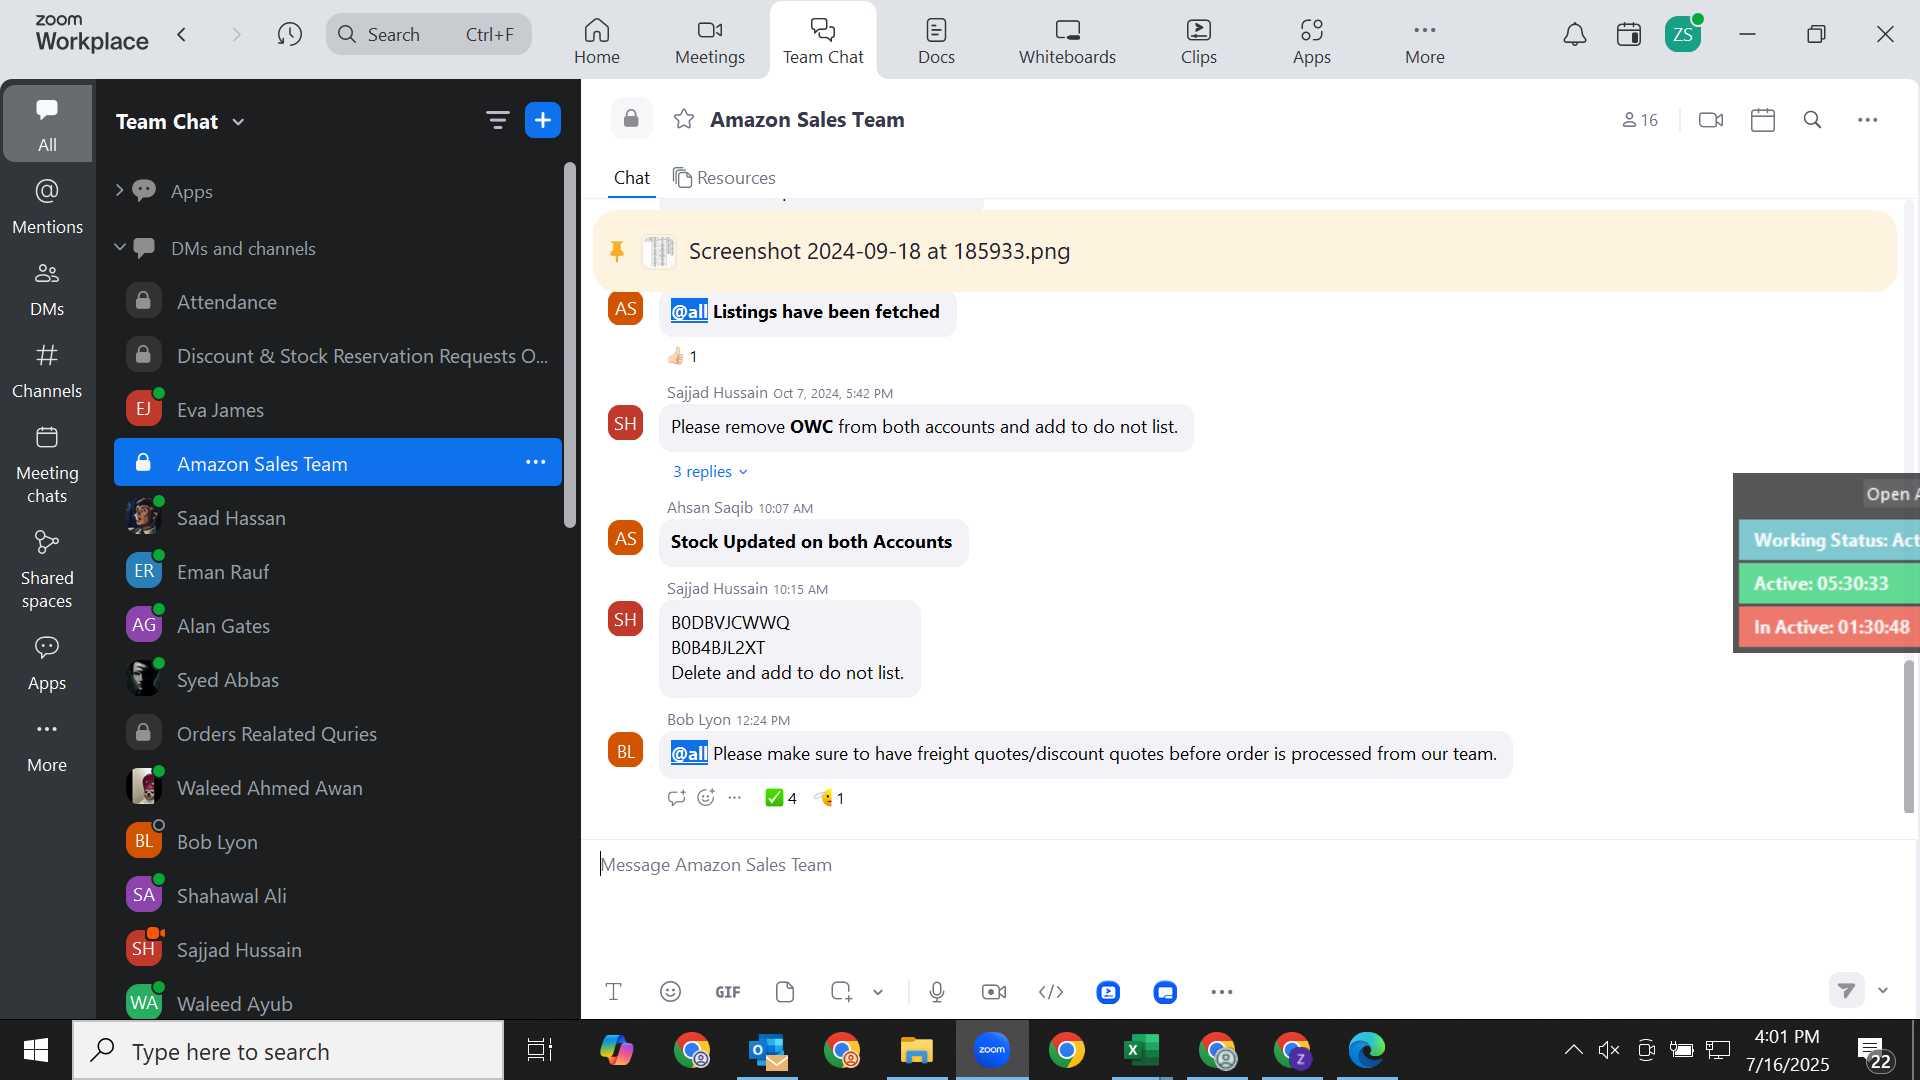The image size is (1920, 1080).
Task: Start a video meeting with channel
Action: pos(1711,120)
